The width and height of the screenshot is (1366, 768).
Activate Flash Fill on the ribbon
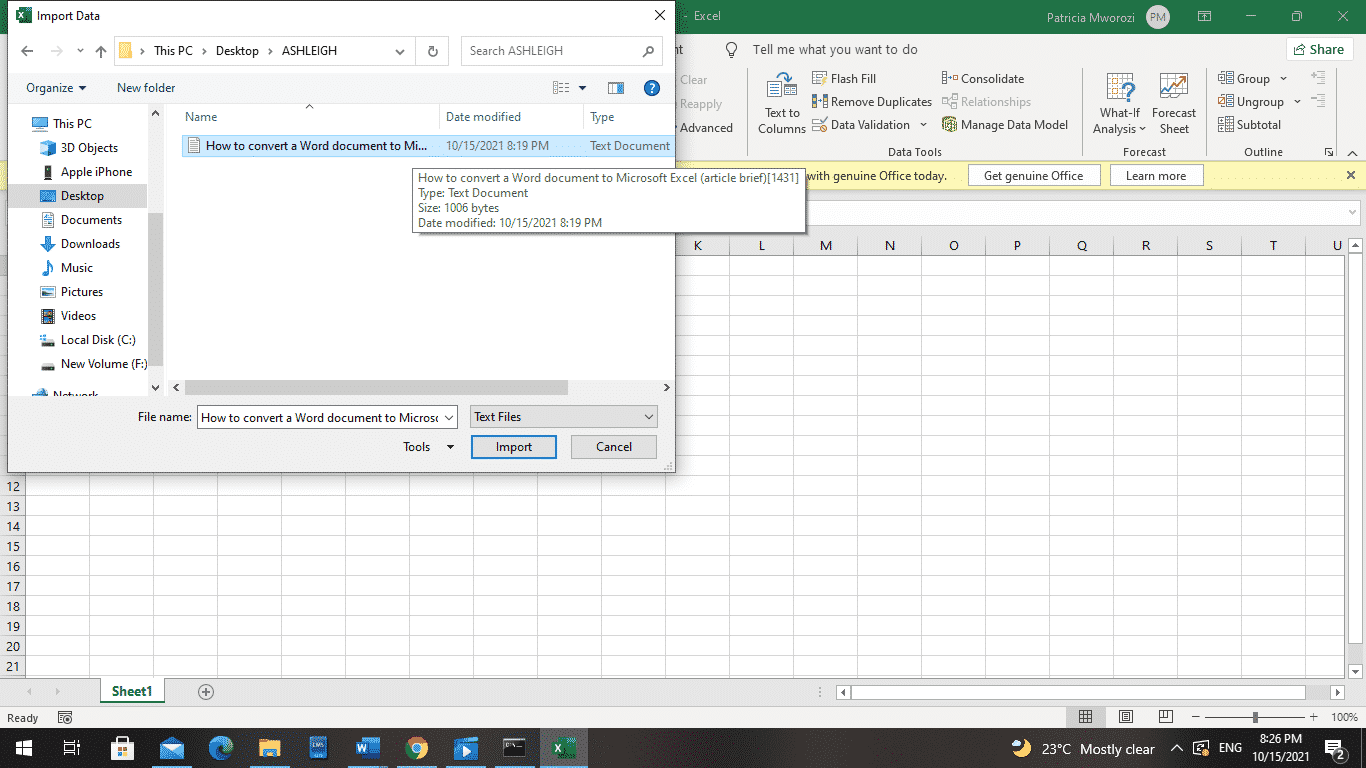[844, 78]
